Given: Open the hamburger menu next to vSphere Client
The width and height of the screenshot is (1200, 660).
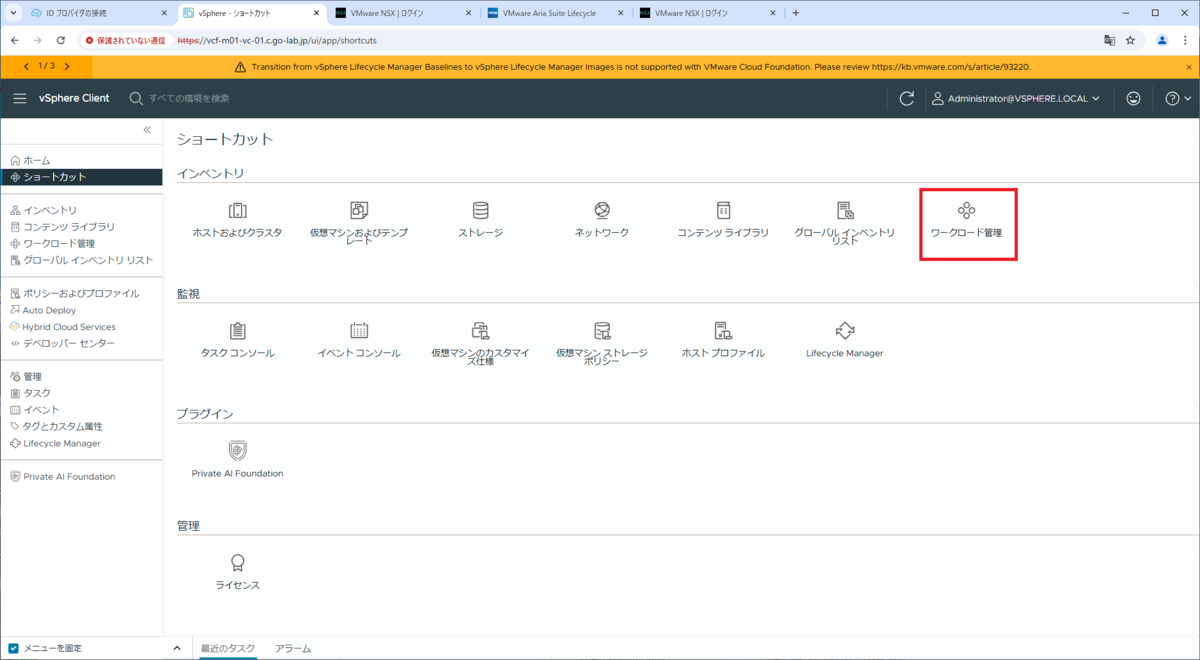Looking at the screenshot, I should 20,99.
